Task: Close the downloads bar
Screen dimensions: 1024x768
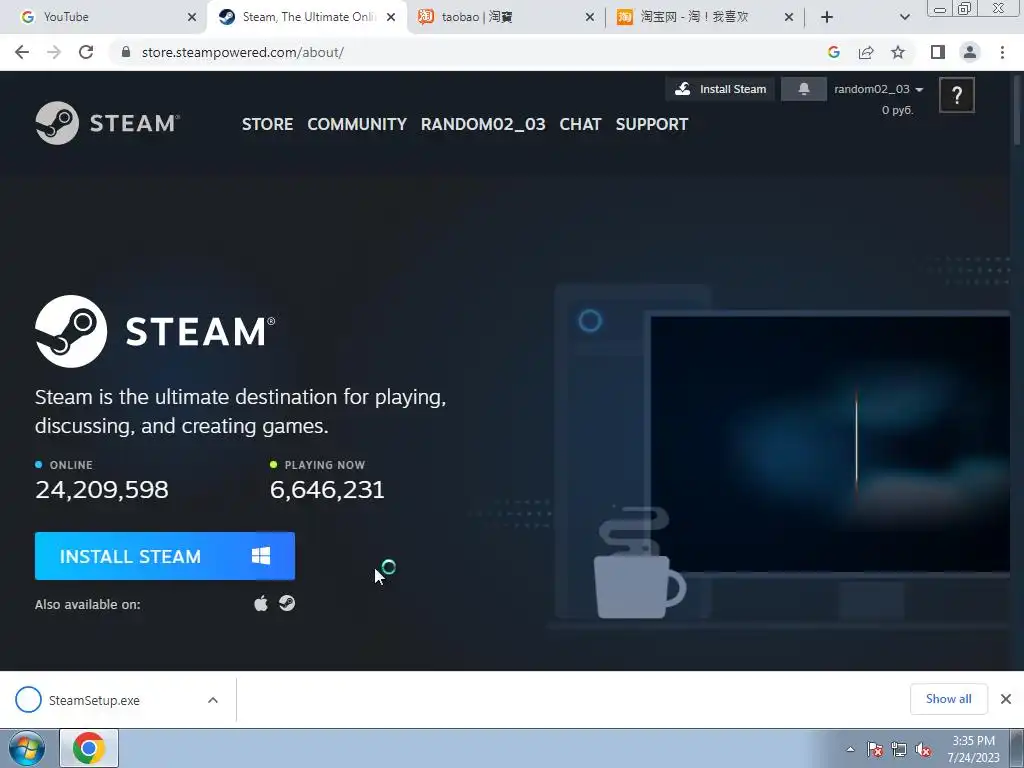Action: 1006,699
